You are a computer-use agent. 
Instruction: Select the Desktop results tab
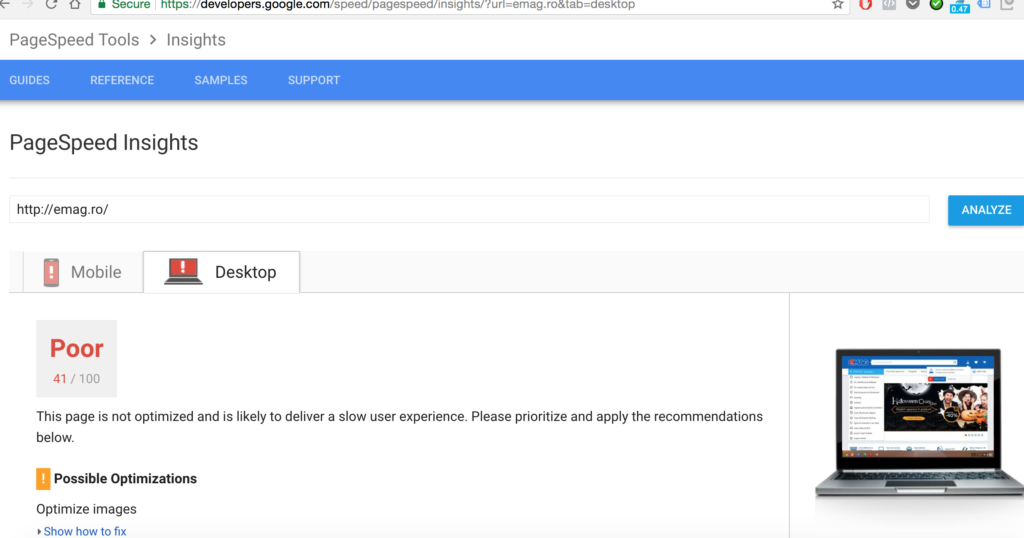click(x=221, y=272)
